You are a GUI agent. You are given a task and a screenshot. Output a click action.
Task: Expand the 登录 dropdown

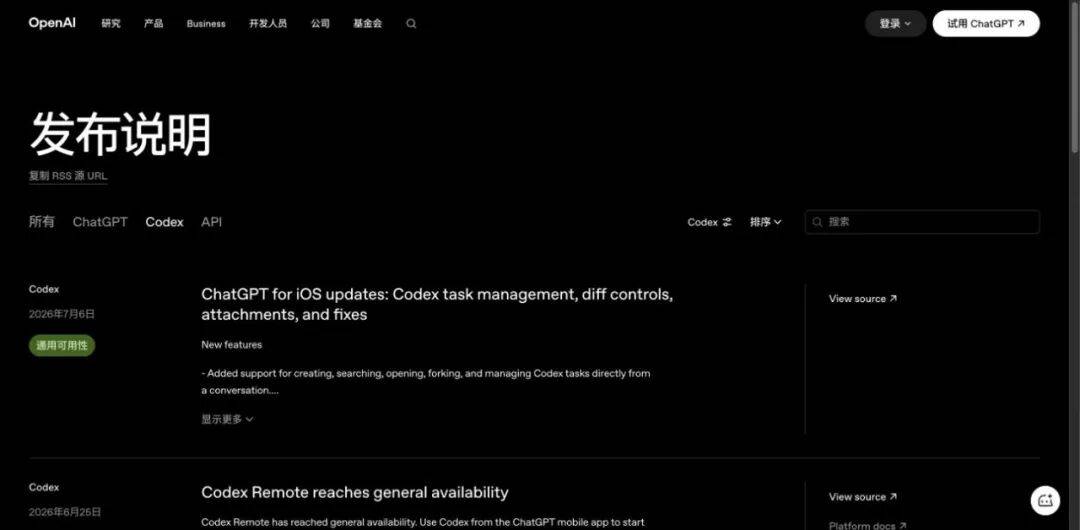pos(895,23)
